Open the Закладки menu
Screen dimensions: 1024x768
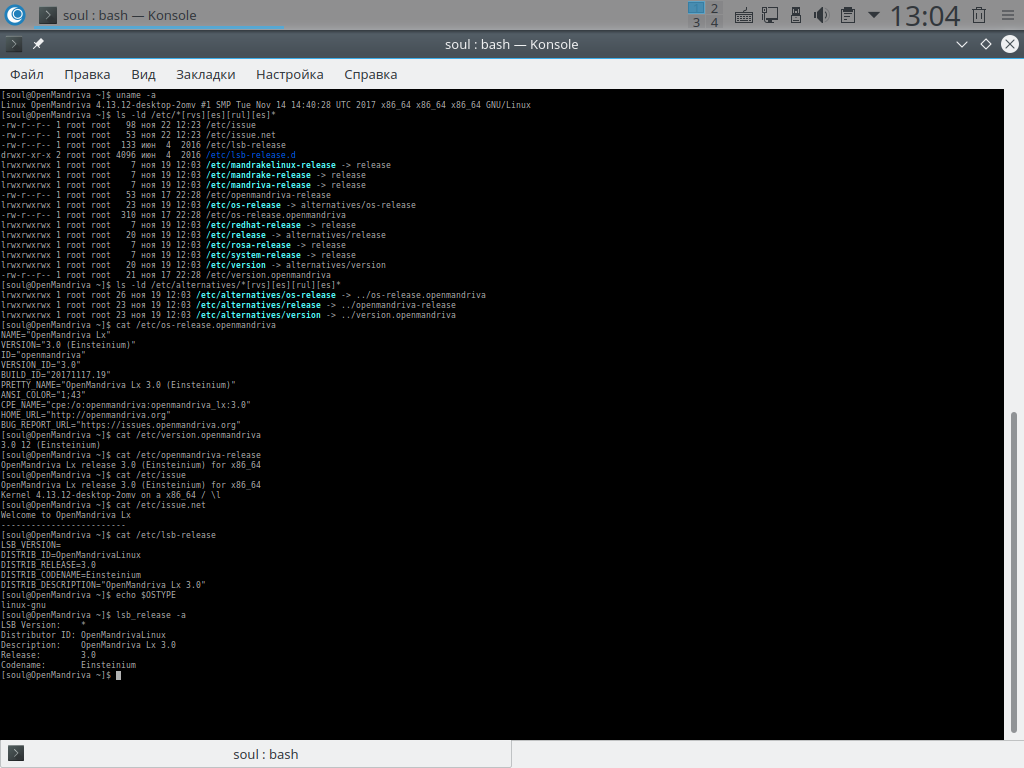[206, 74]
